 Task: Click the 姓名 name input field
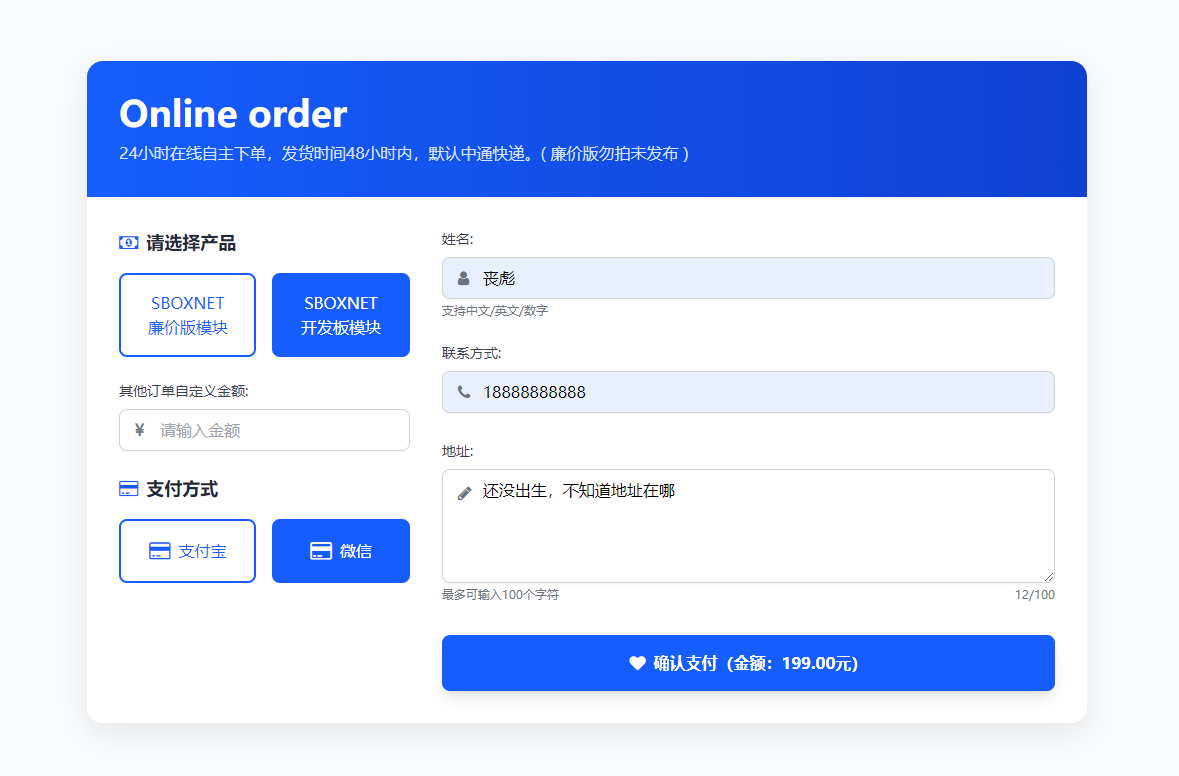[x=748, y=278]
